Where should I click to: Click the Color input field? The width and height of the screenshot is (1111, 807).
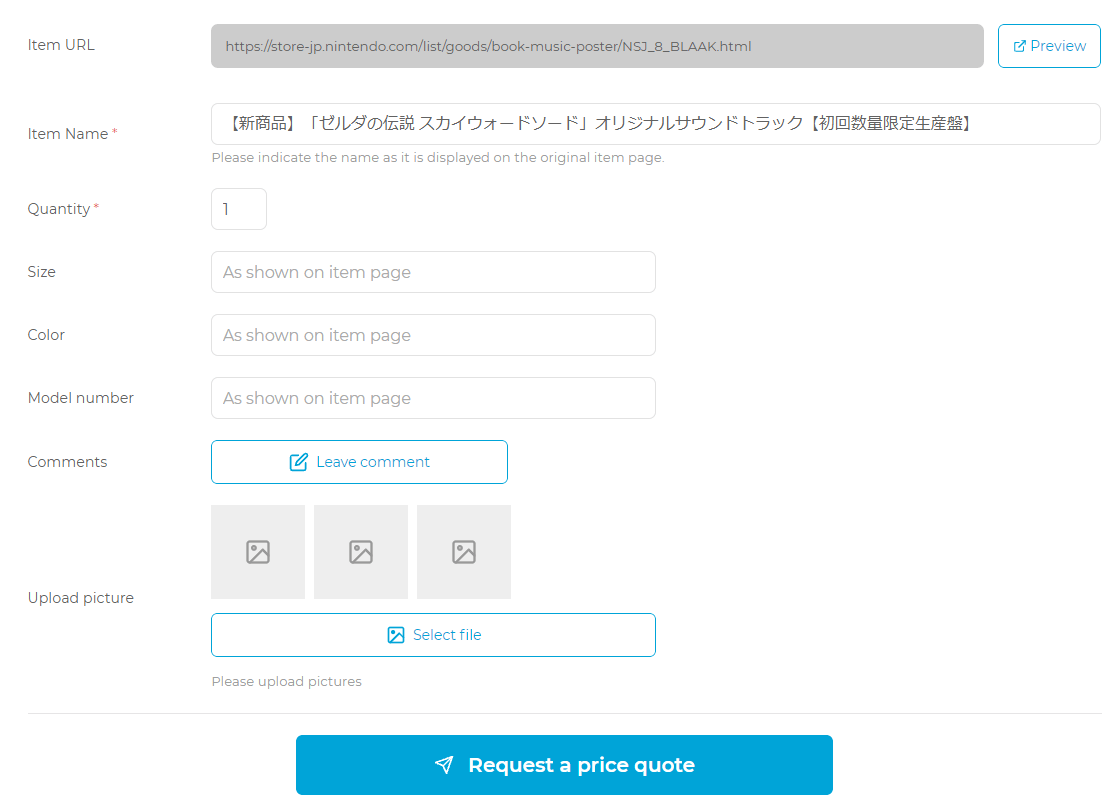[433, 335]
